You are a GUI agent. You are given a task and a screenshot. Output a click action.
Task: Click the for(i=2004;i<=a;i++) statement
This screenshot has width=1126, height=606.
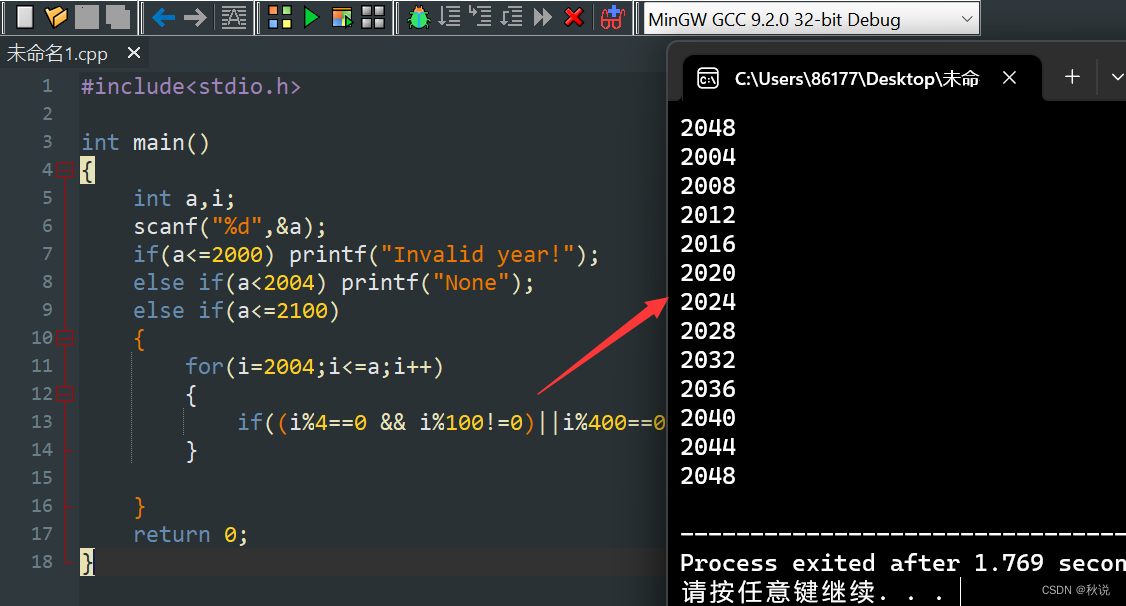click(x=315, y=366)
